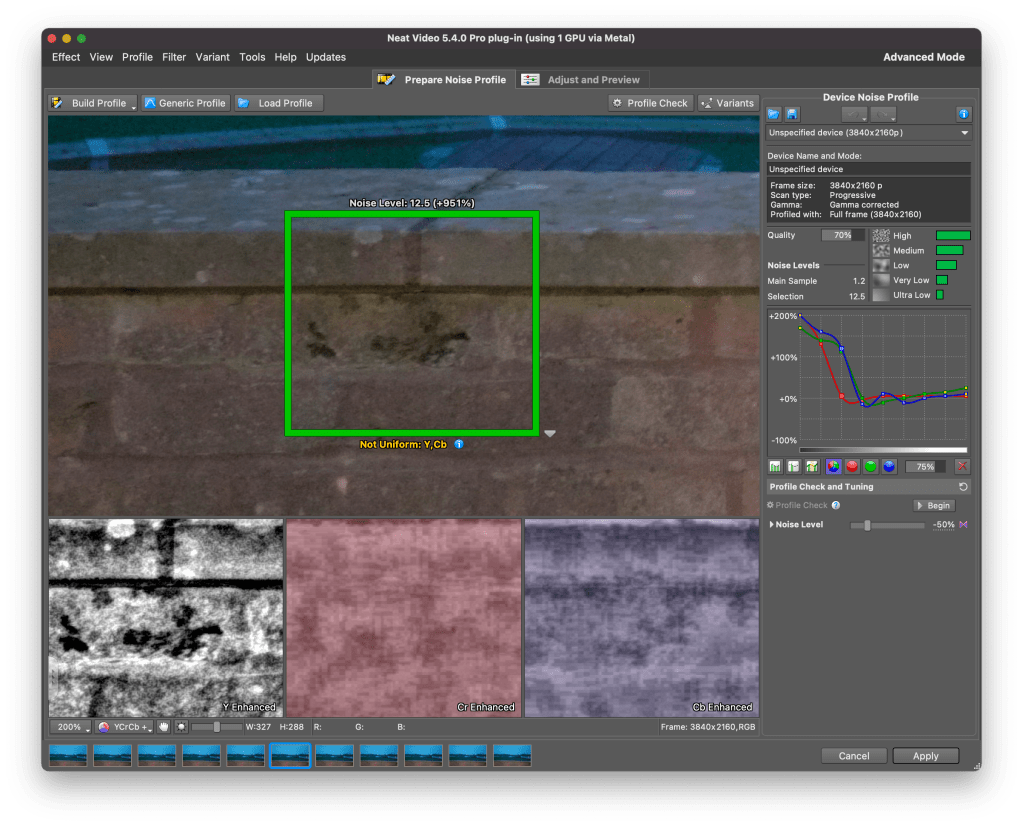The image size is (1023, 826).
Task: Click the brightness sun icon
Action: point(180,727)
